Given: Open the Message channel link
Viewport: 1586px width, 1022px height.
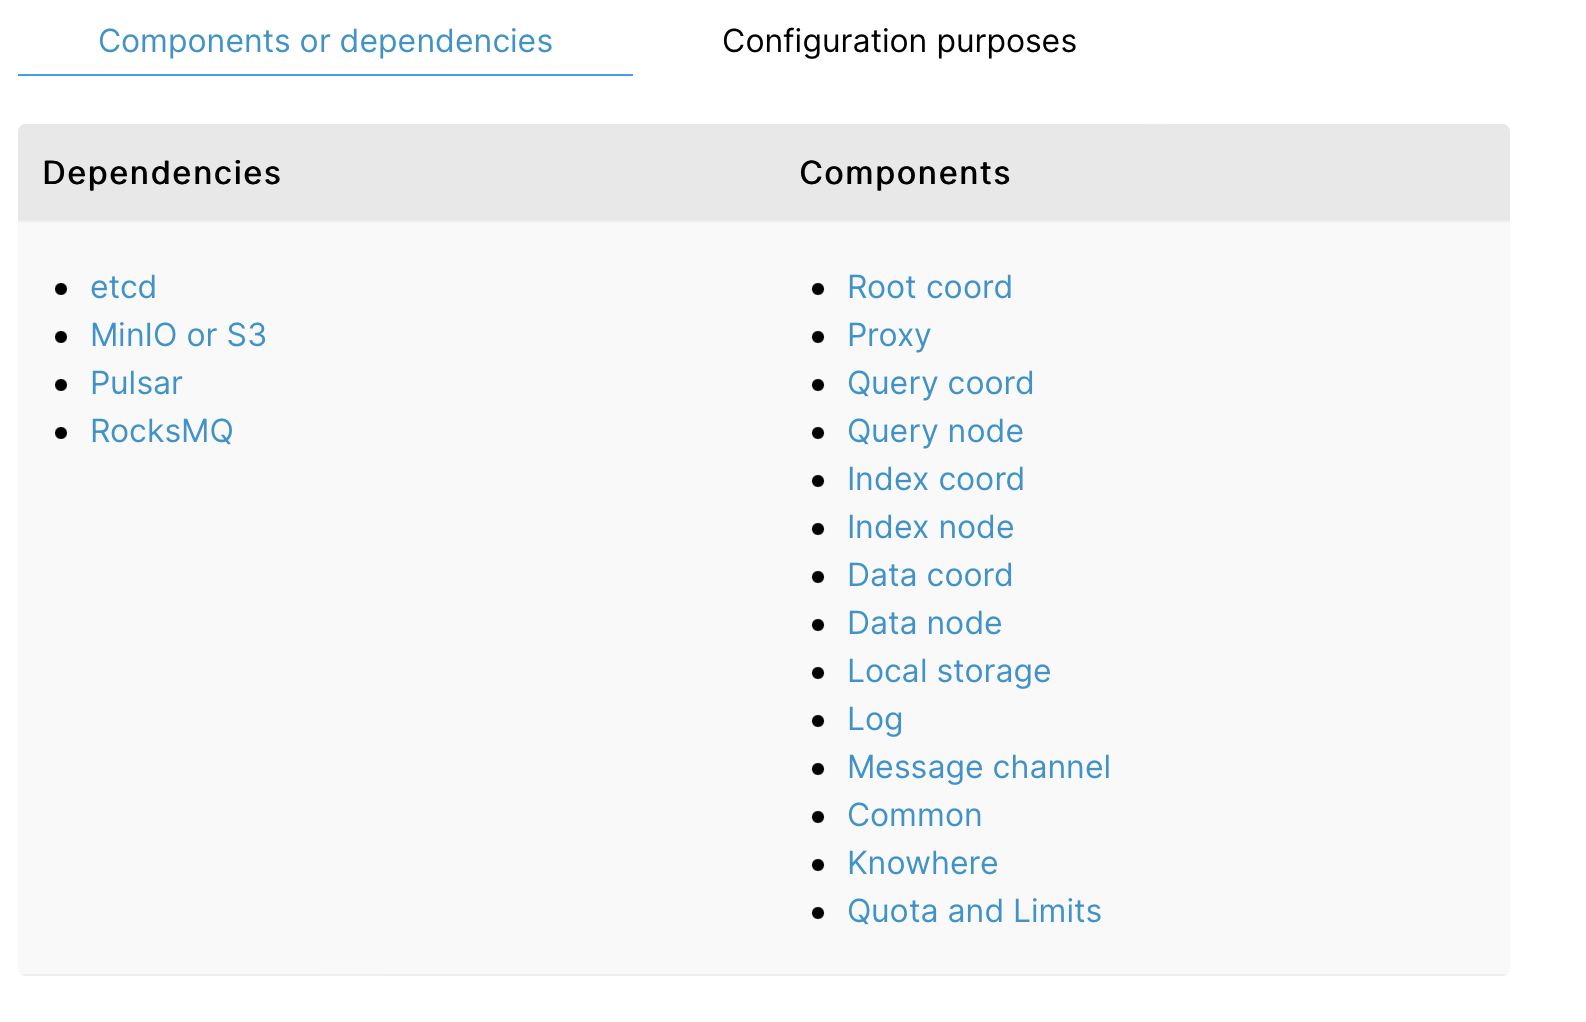Looking at the screenshot, I should (978, 767).
